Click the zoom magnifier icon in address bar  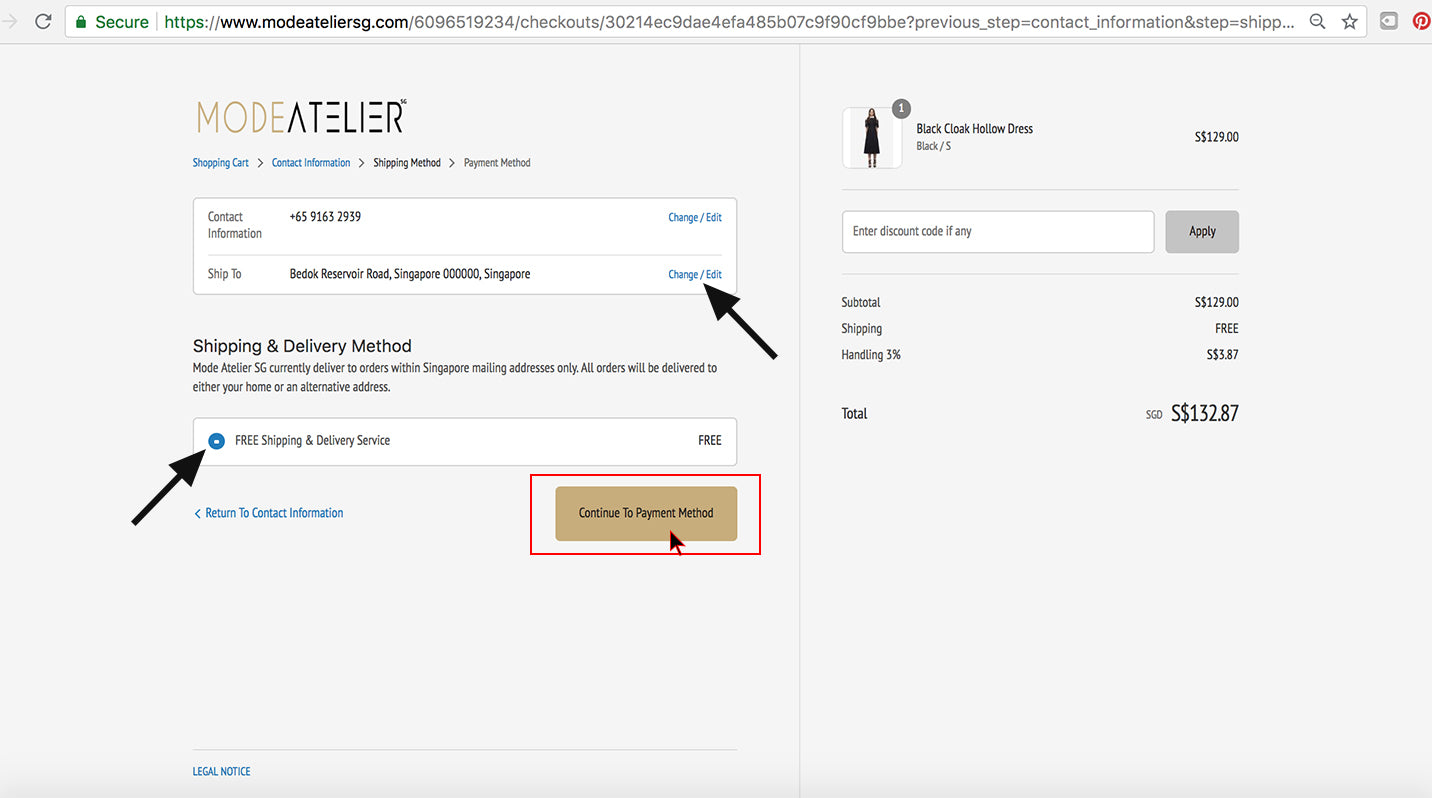point(1318,21)
